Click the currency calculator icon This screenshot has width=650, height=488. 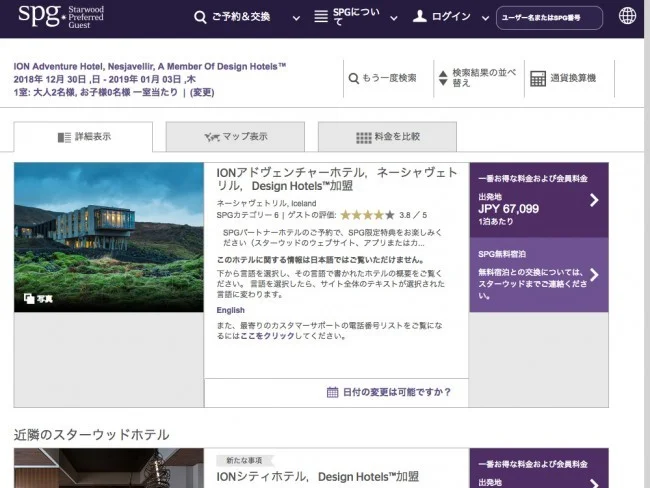[537, 78]
